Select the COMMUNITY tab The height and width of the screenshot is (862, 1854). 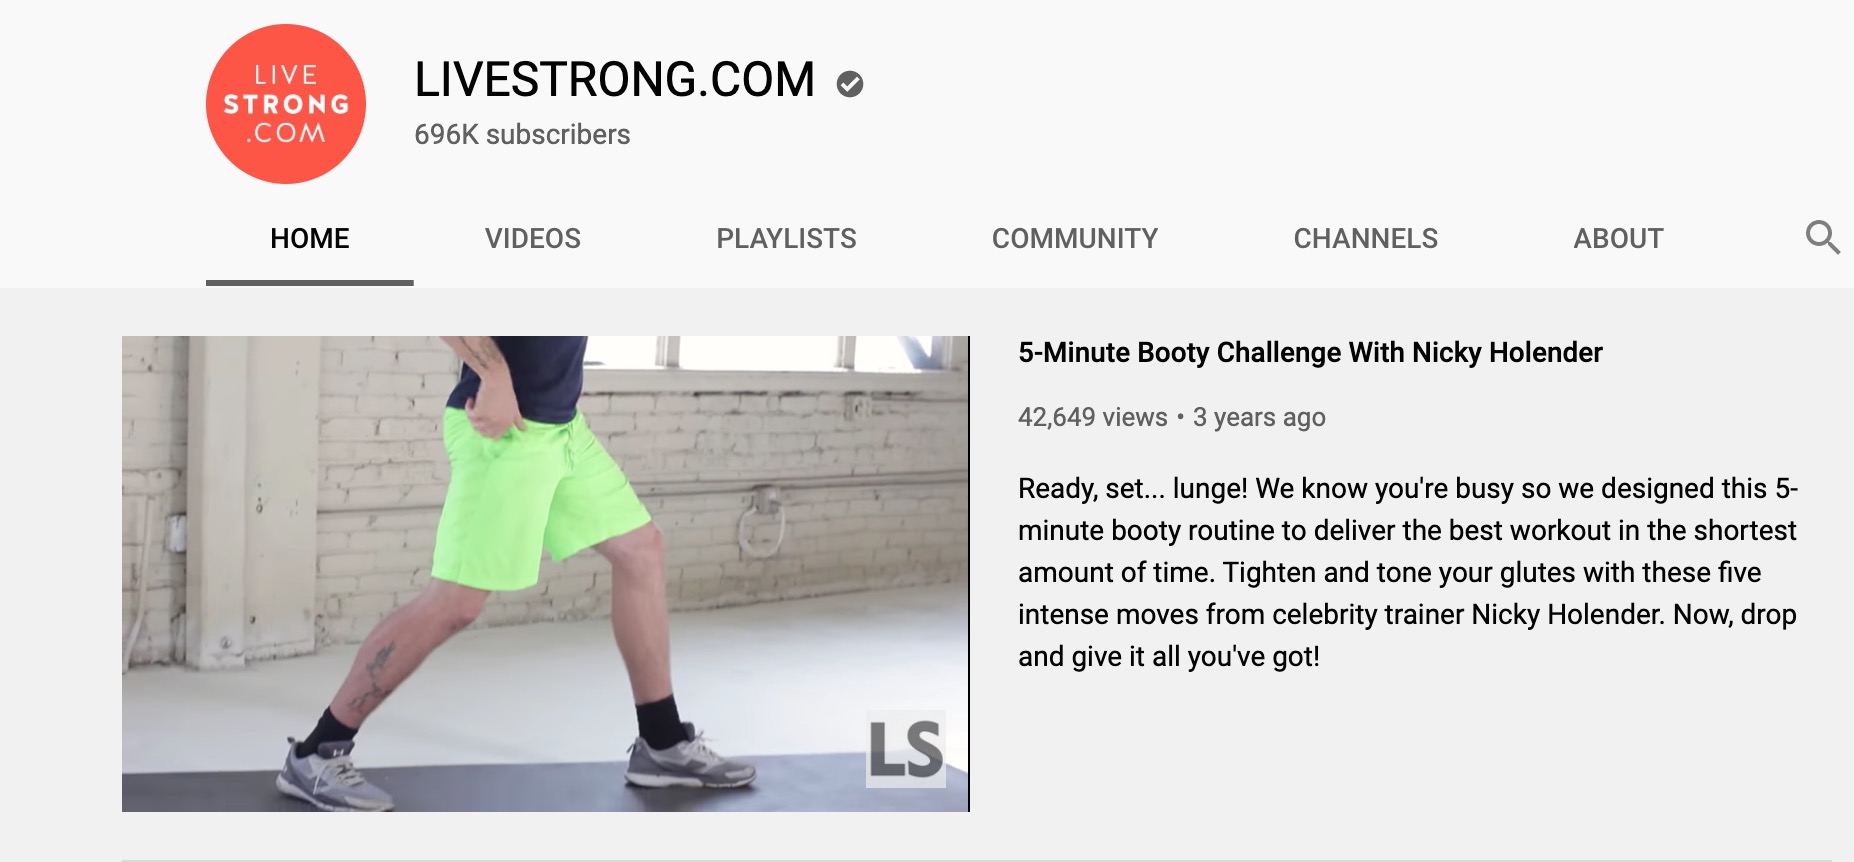tap(1075, 239)
